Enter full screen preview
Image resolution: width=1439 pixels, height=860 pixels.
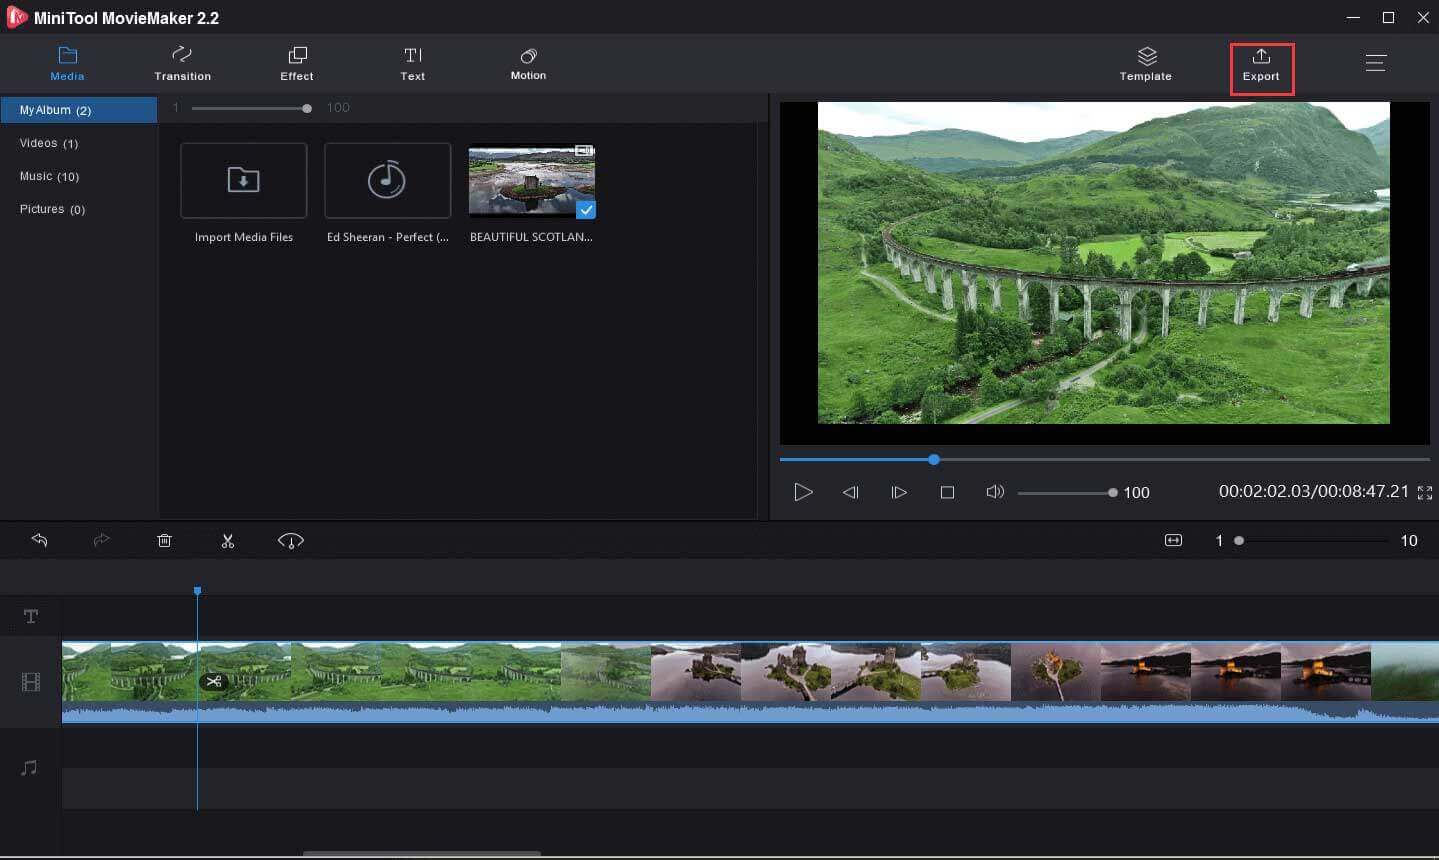pyautogui.click(x=1425, y=492)
